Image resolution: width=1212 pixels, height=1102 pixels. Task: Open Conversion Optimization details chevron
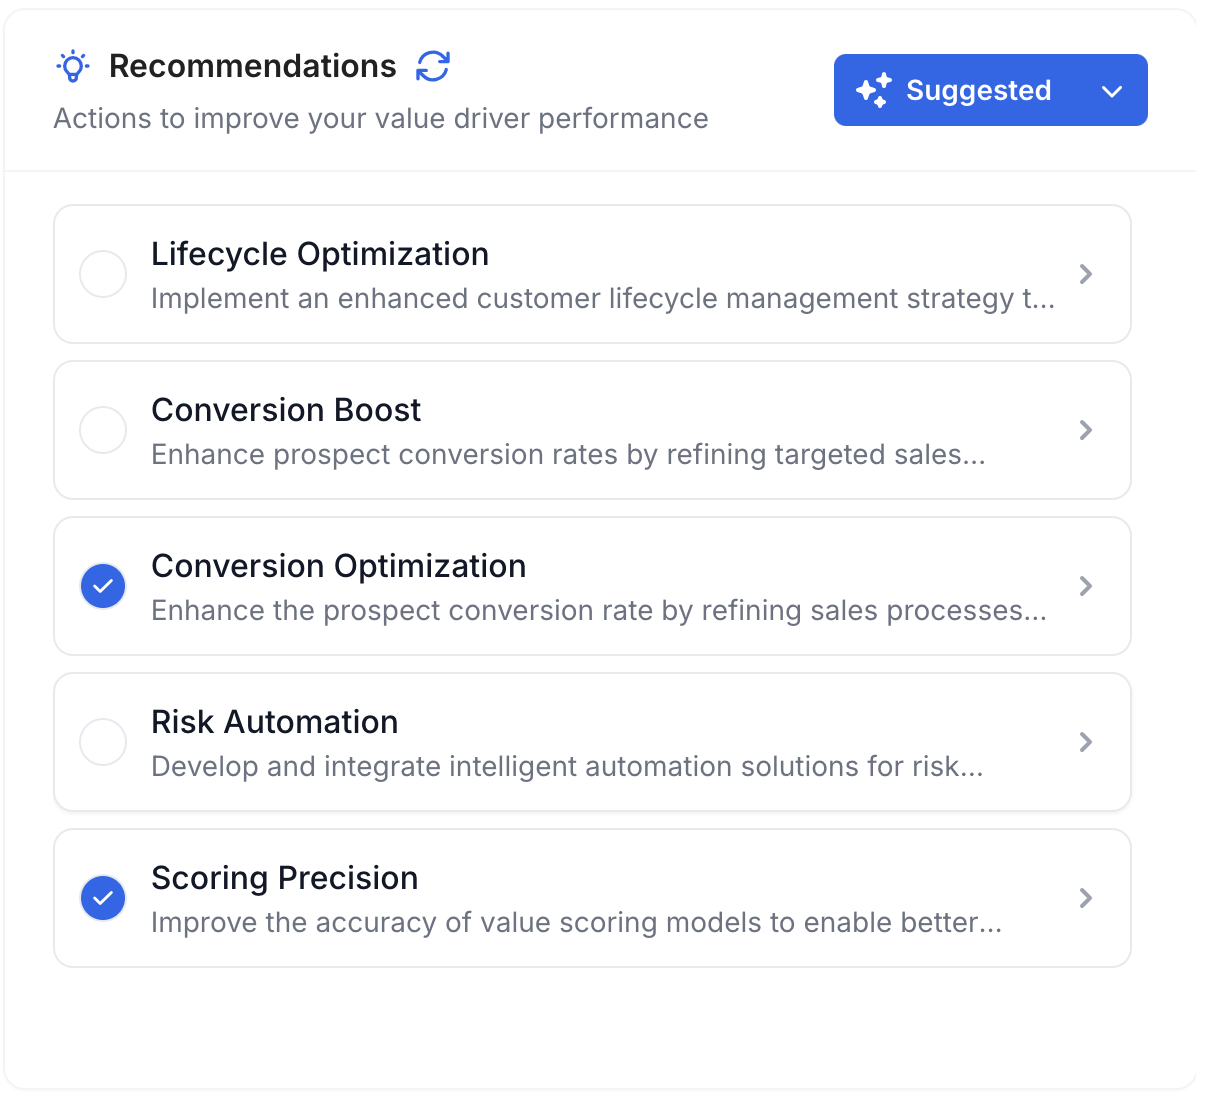(1086, 586)
